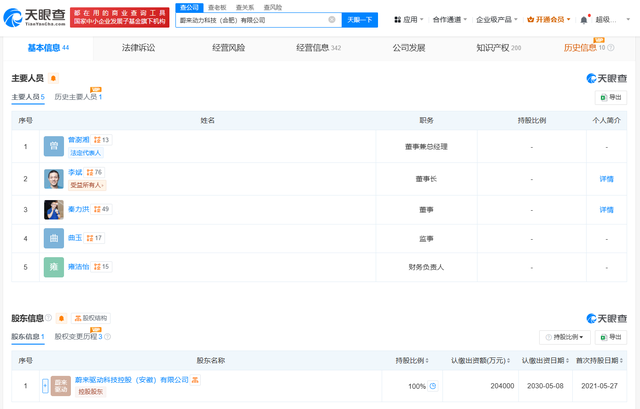Open the 持股比例 filter dropdown
The image size is (640, 409).
[x=565, y=337]
